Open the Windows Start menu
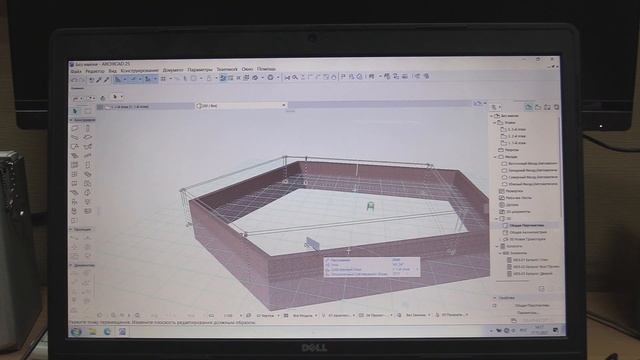The height and width of the screenshot is (360, 640). (76, 331)
